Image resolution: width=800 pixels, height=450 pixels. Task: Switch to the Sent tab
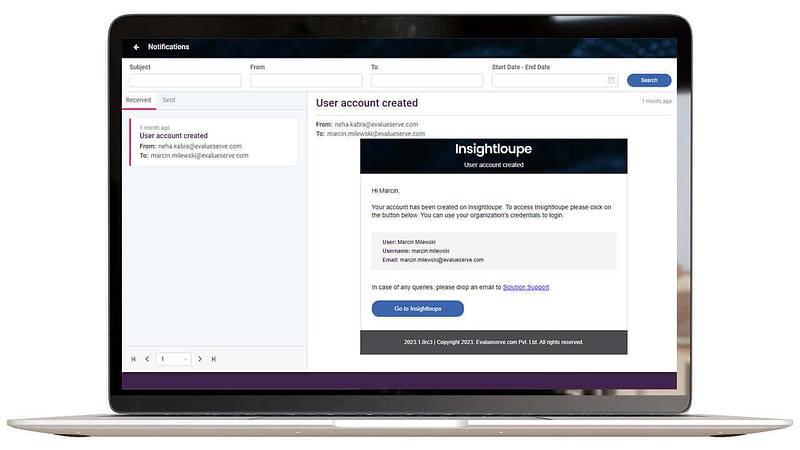click(x=169, y=100)
